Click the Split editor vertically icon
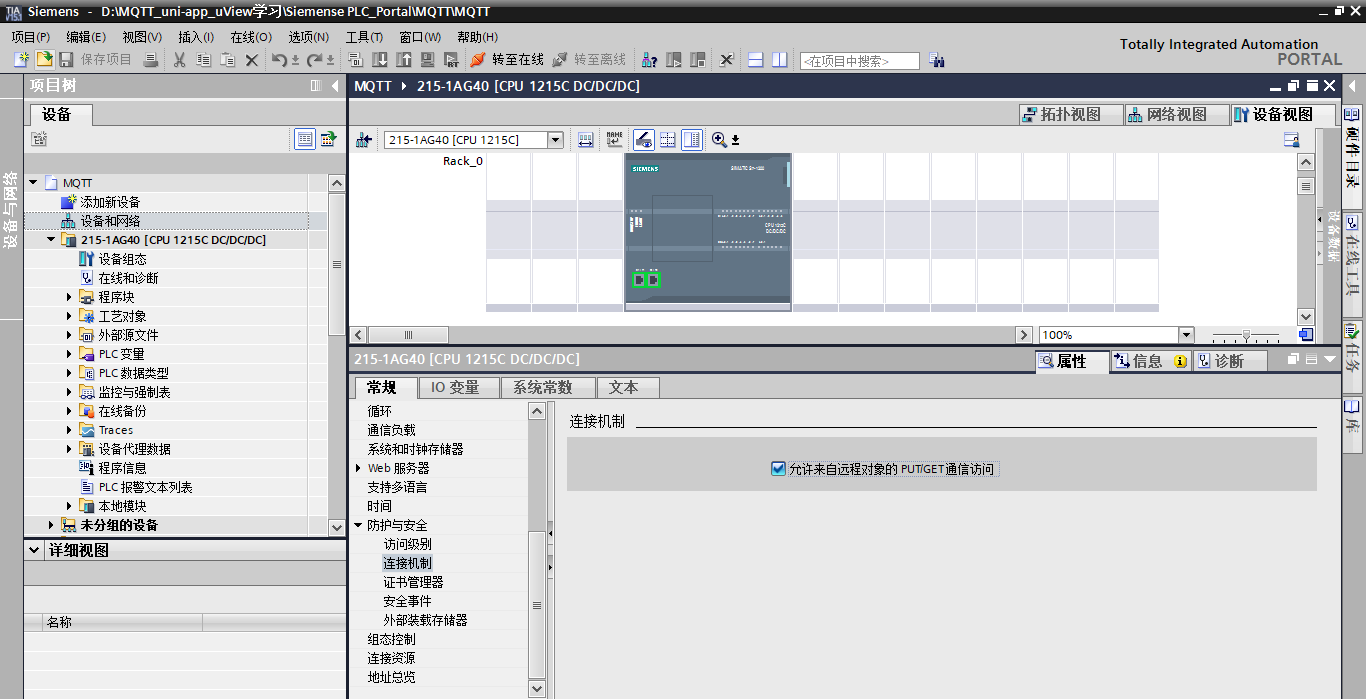The height and width of the screenshot is (699, 1366). click(780, 60)
